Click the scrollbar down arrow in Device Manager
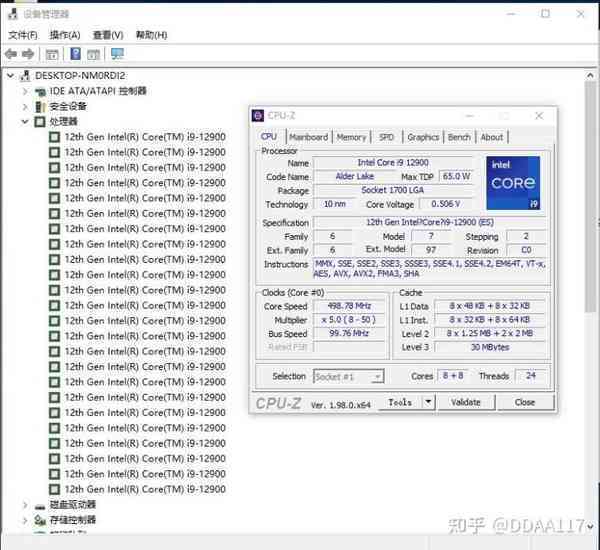 590,527
